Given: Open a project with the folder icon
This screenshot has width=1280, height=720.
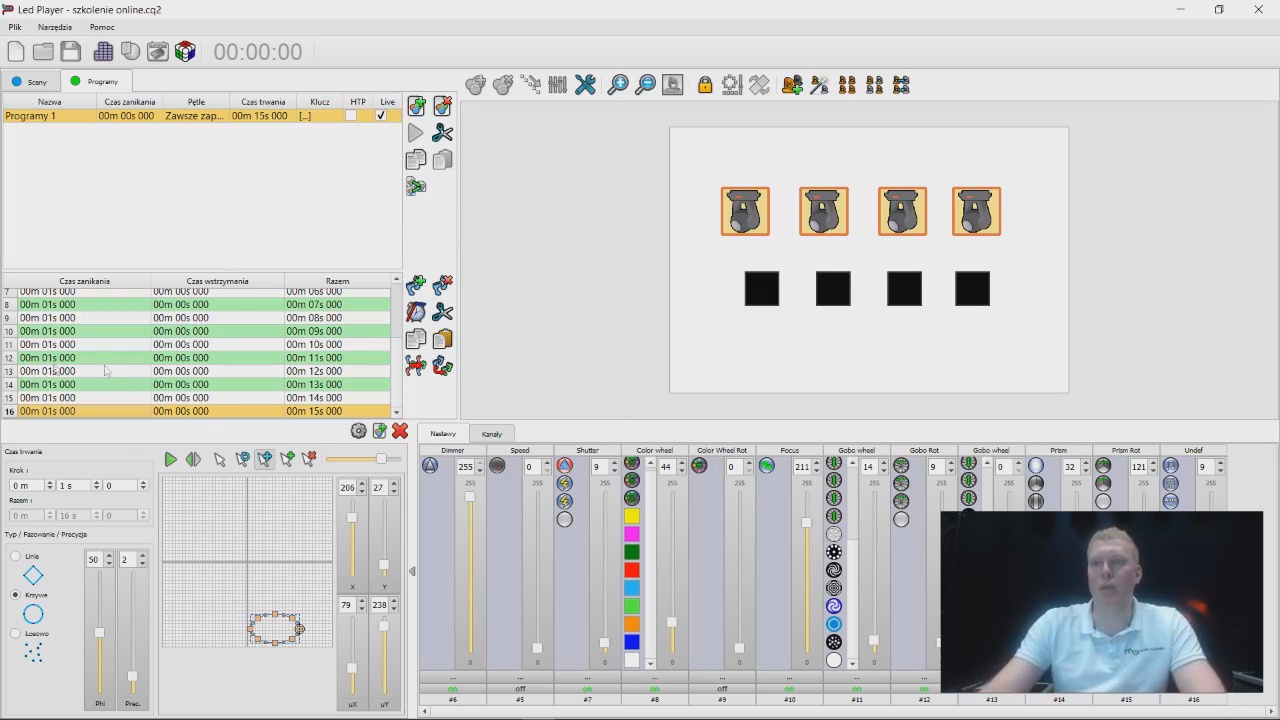Looking at the screenshot, I should [x=43, y=52].
